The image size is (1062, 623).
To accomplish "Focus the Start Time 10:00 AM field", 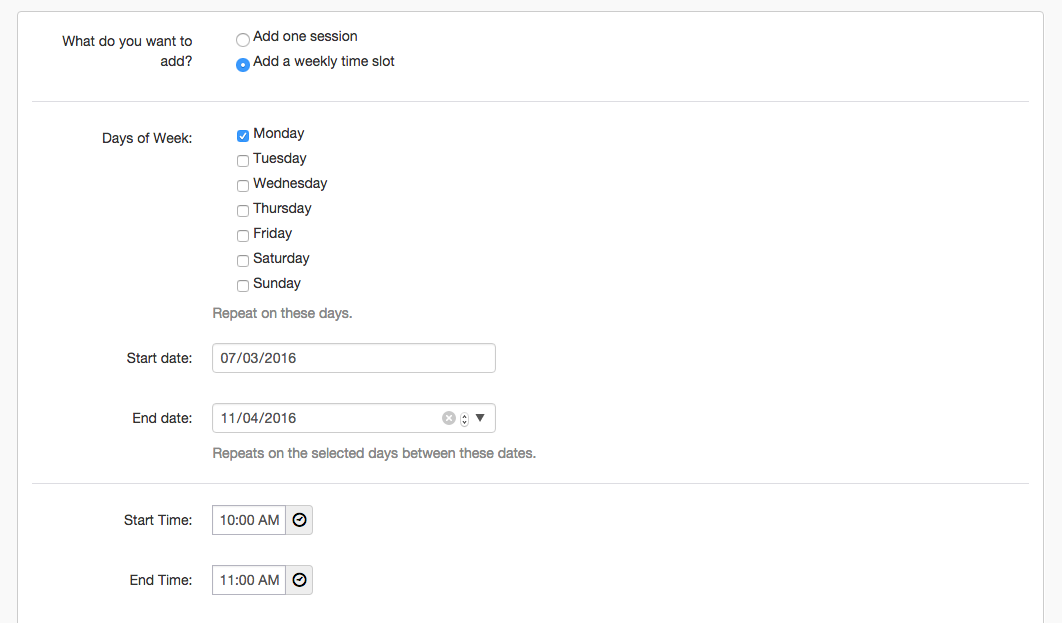I will pos(249,520).
